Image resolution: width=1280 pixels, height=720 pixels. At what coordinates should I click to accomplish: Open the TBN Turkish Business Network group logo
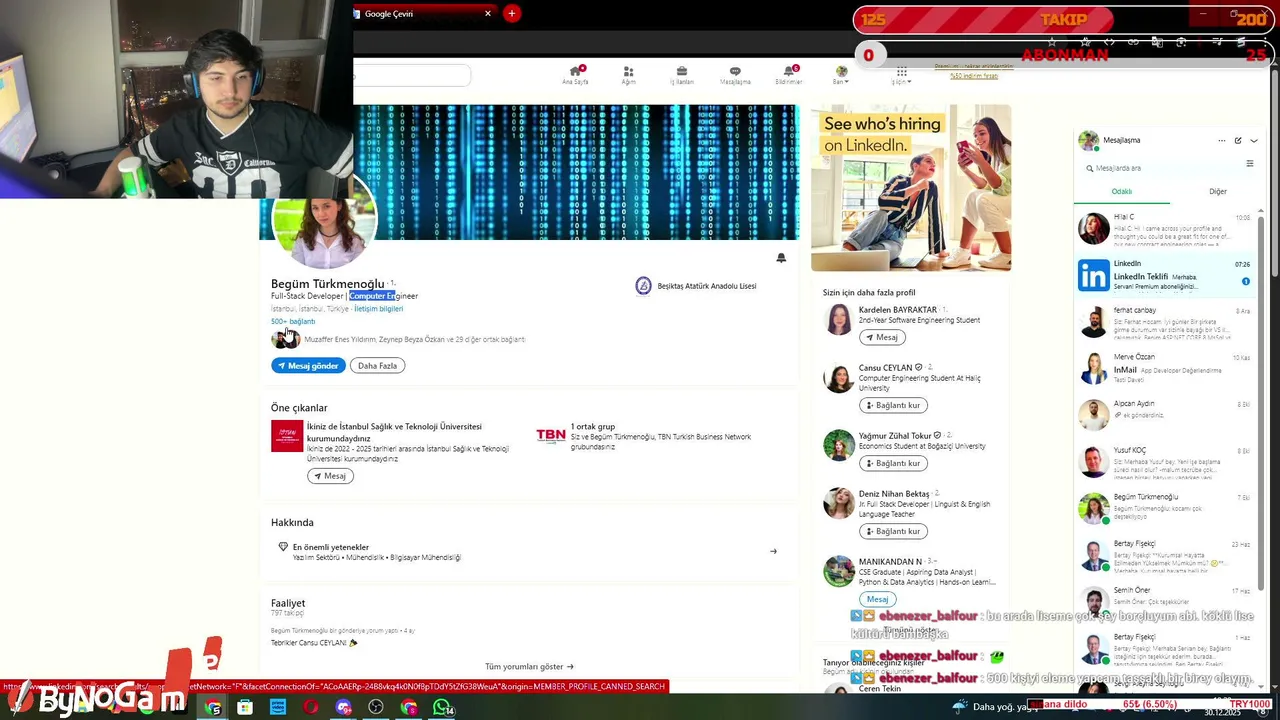(x=551, y=435)
